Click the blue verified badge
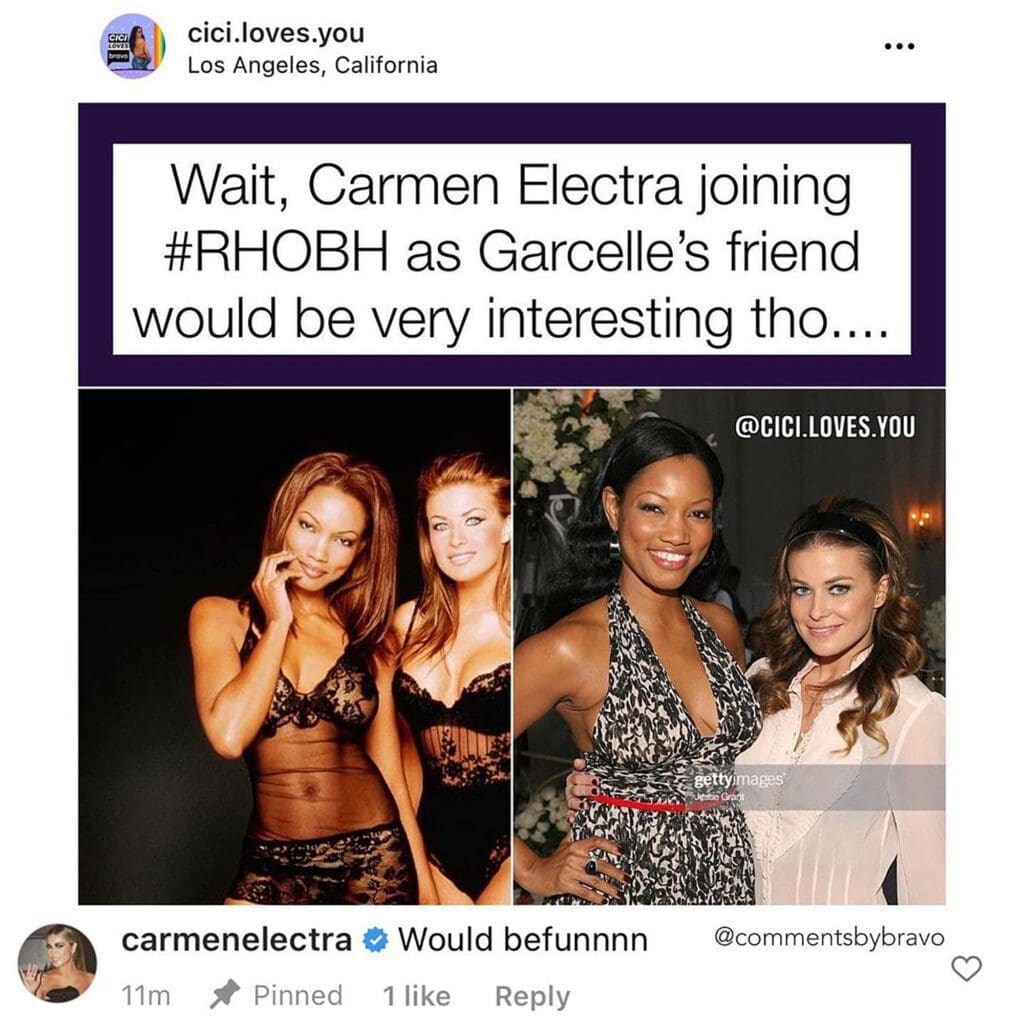The height and width of the screenshot is (1024, 1024). (x=375, y=941)
